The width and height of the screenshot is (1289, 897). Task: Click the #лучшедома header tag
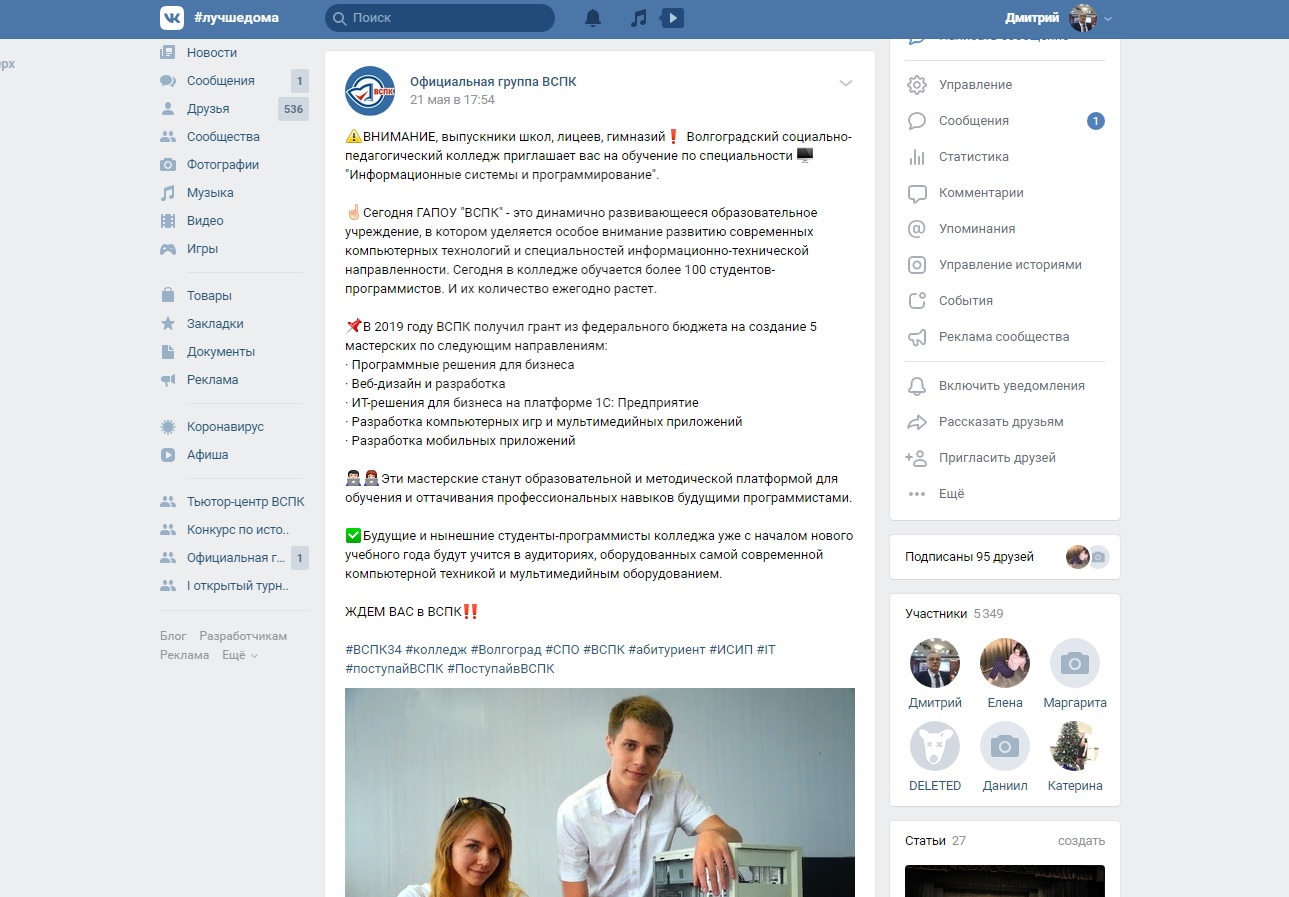tap(236, 18)
